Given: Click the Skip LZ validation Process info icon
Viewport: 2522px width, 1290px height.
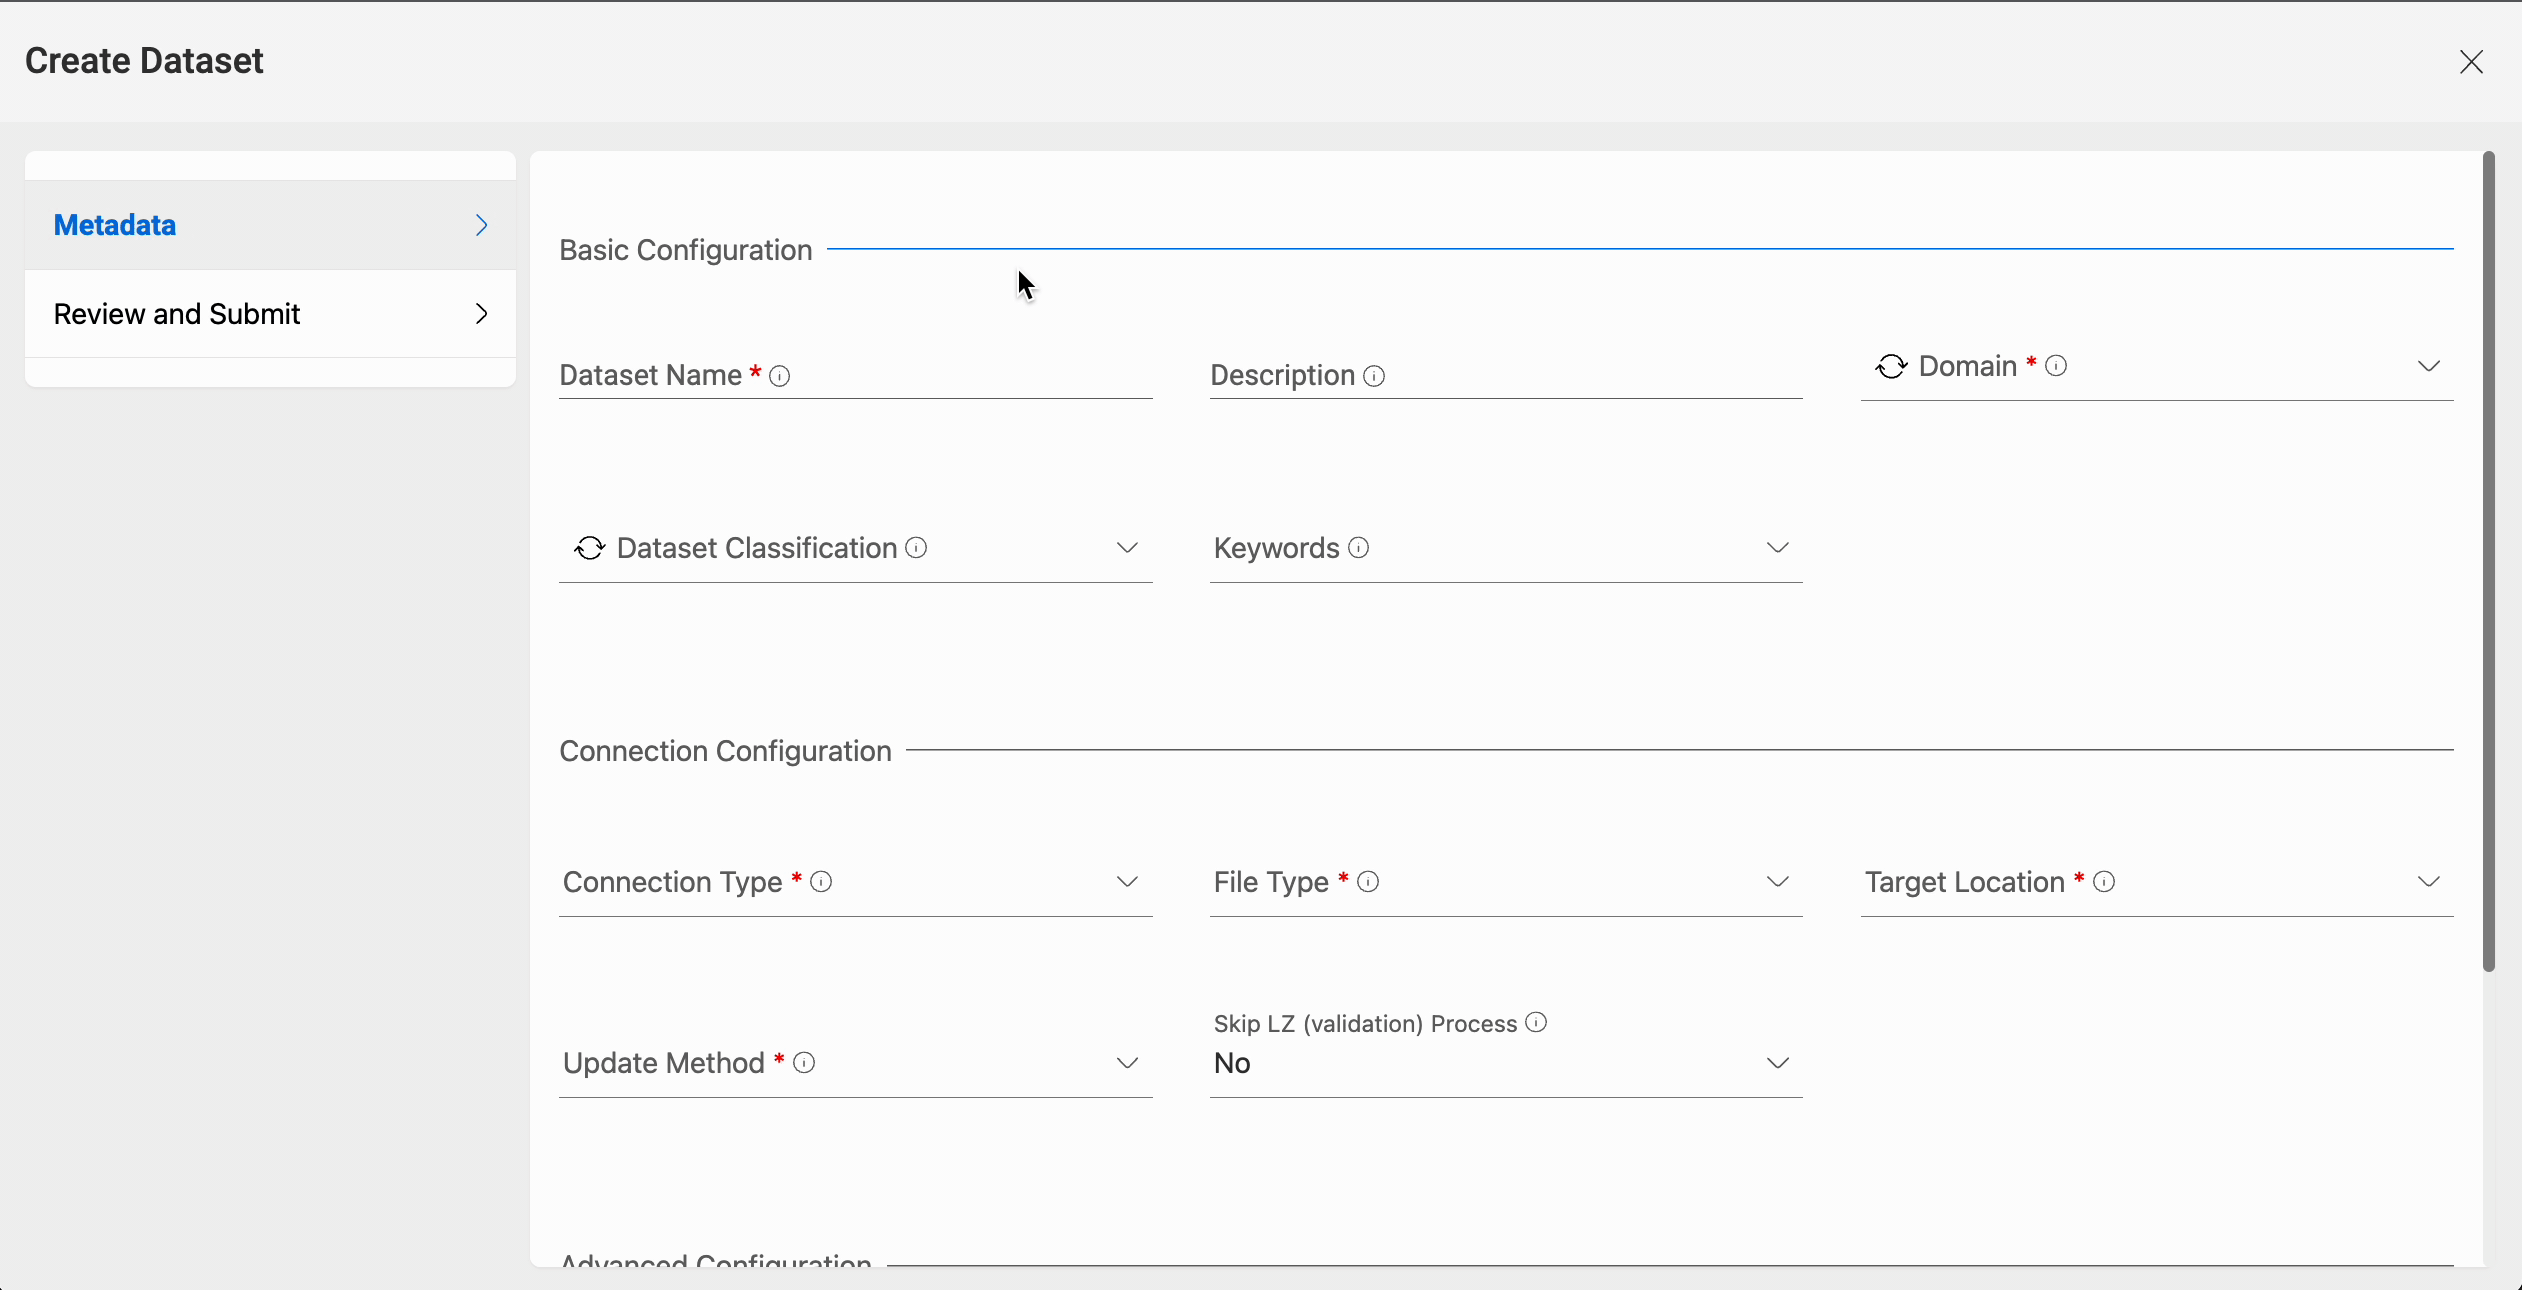Looking at the screenshot, I should pyautogui.click(x=1537, y=1022).
